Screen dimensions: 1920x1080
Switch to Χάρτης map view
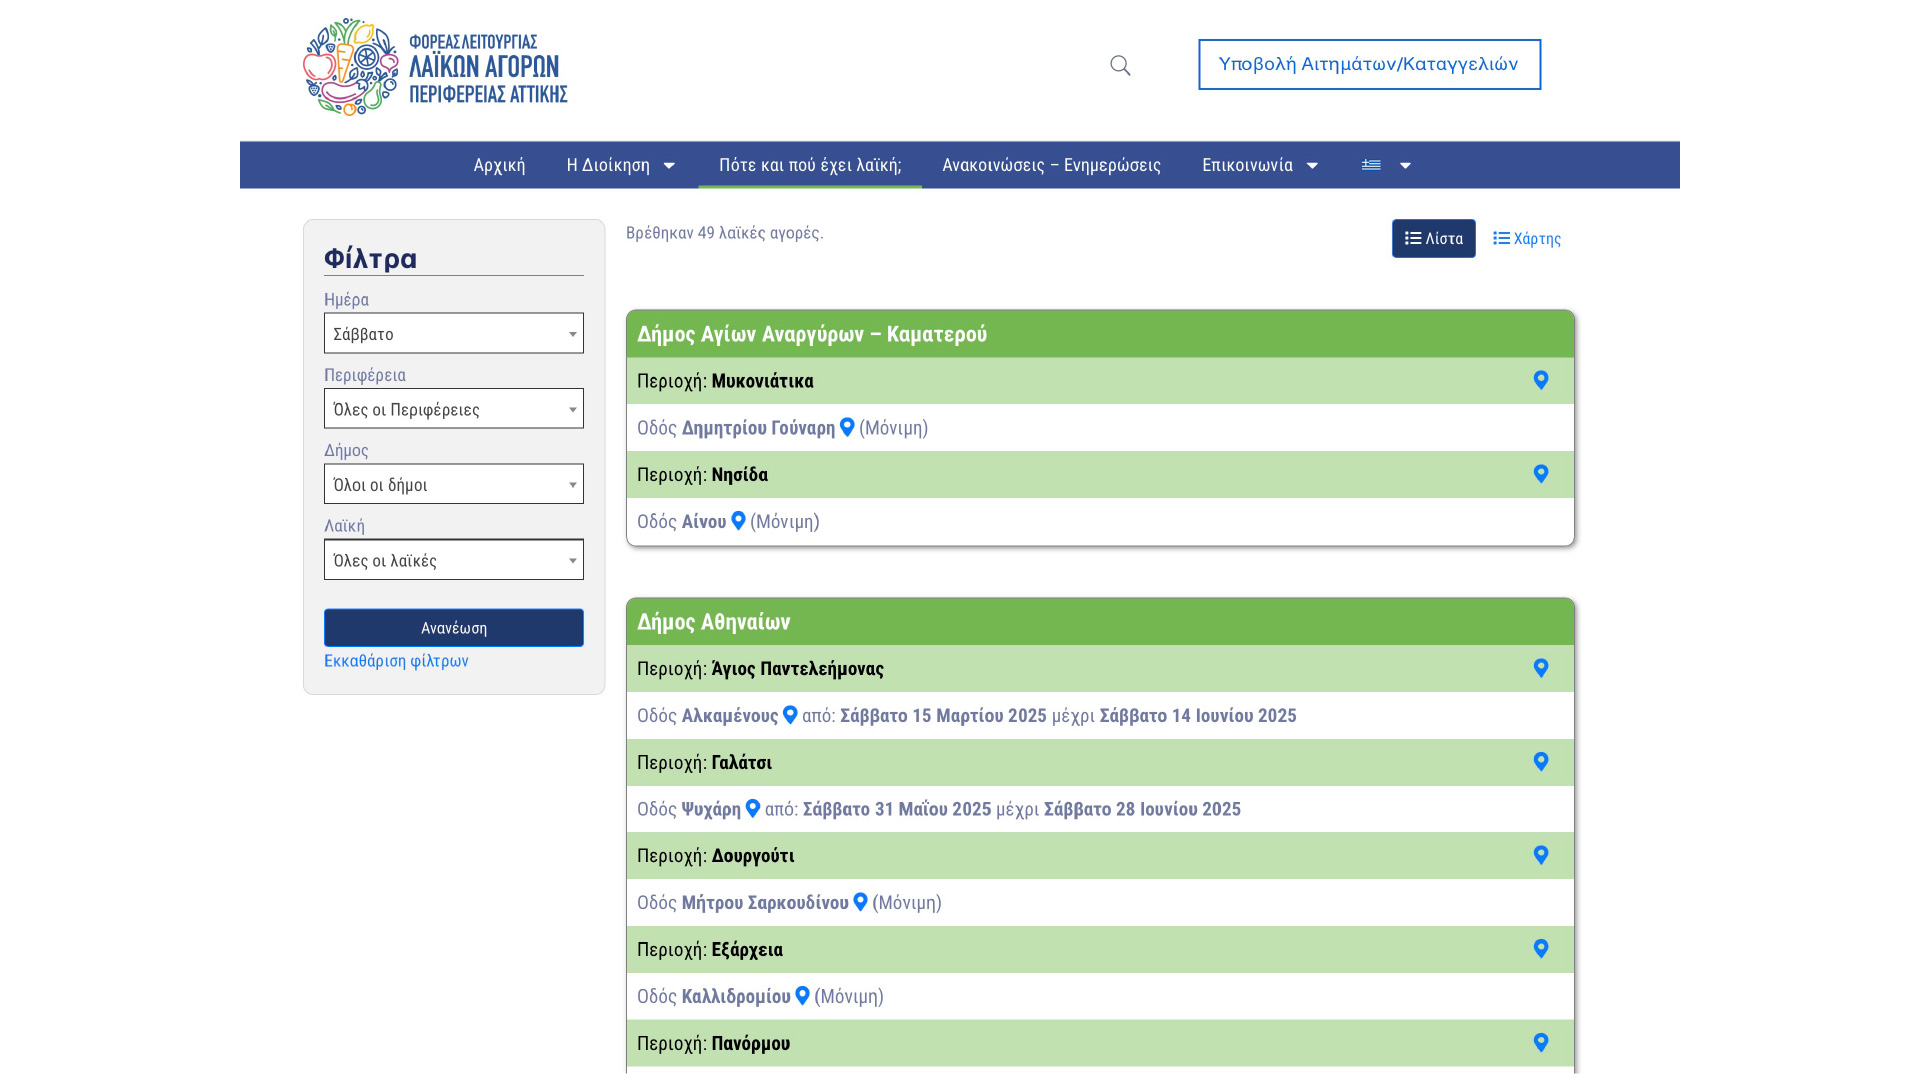click(x=1526, y=239)
